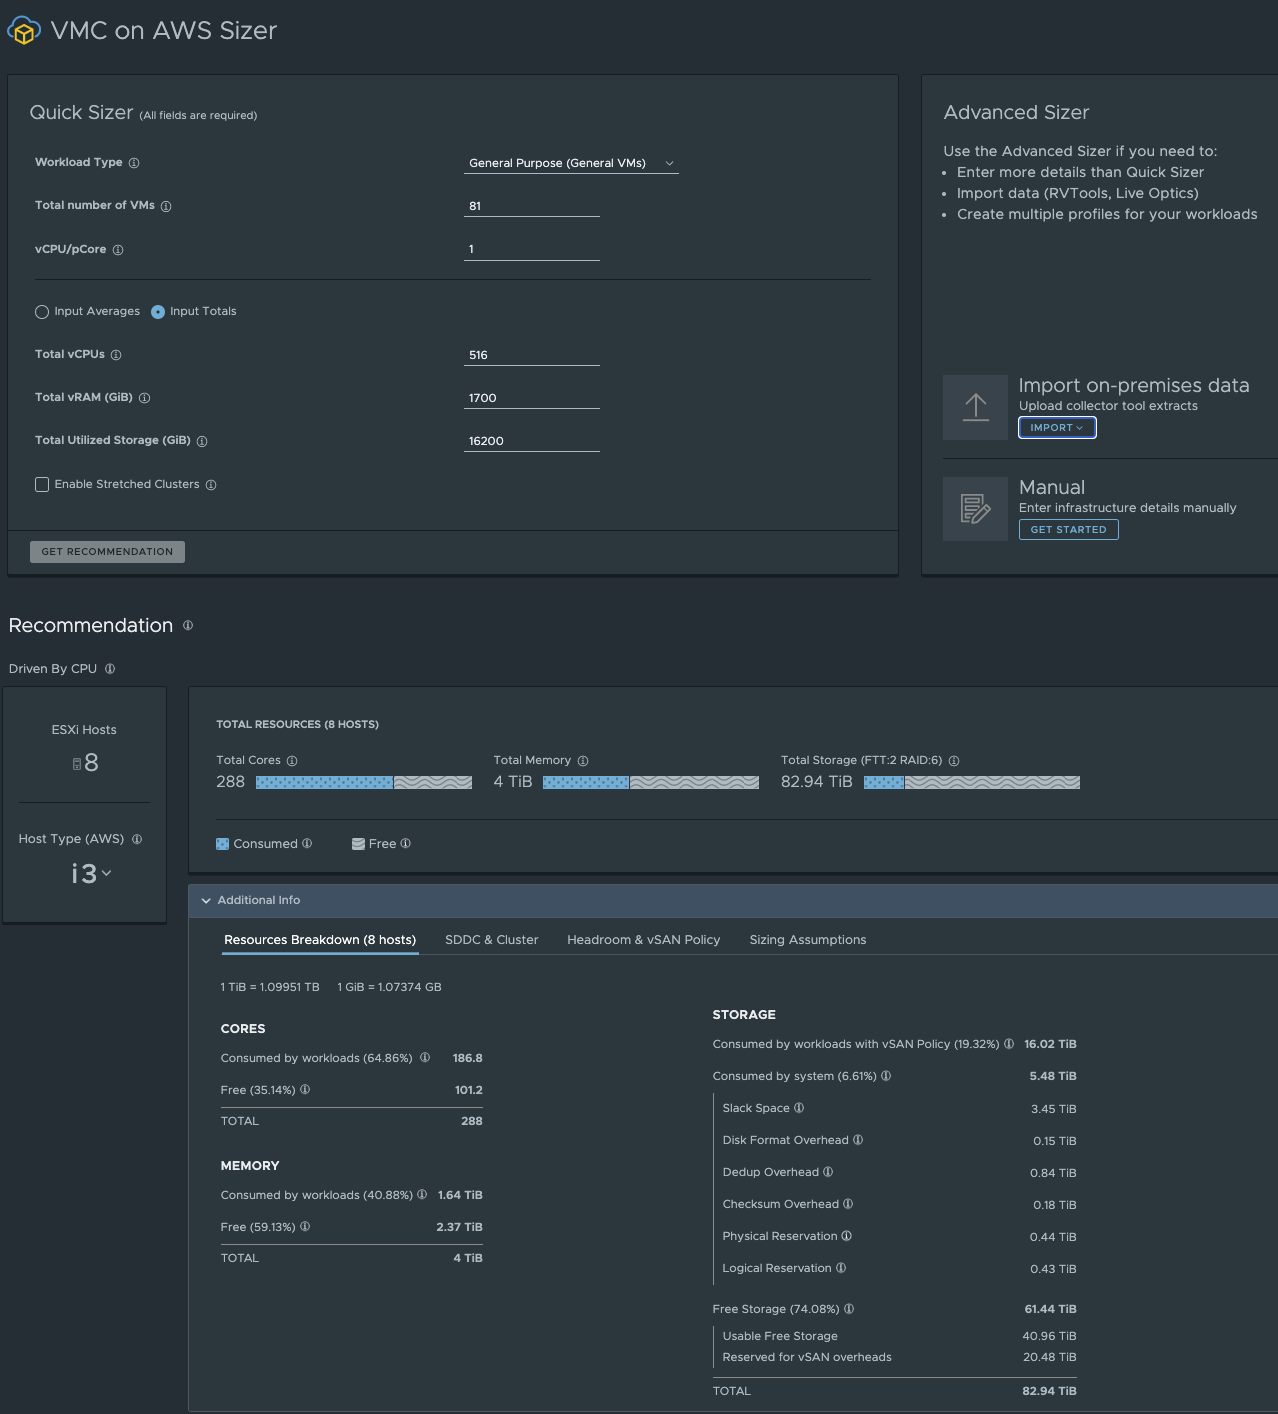
Task: Open info icon for Disk Format Overhead
Action: coord(858,1139)
